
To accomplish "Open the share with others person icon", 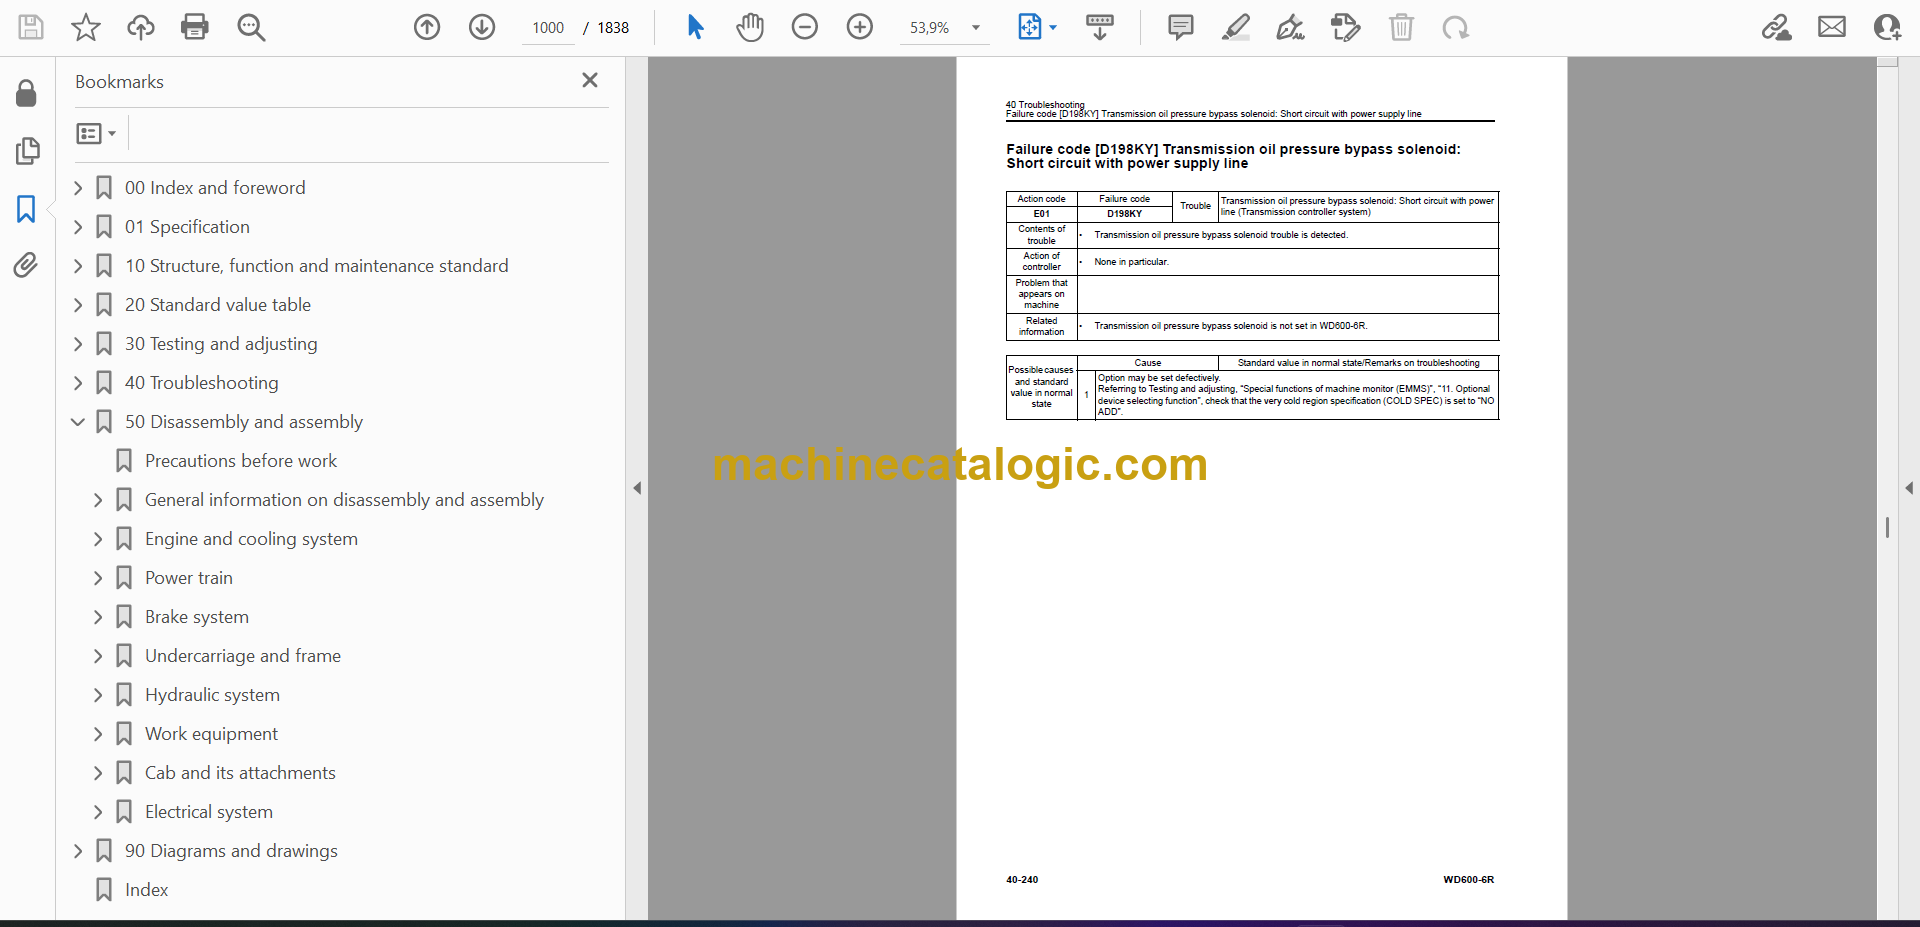I will point(1887,27).
